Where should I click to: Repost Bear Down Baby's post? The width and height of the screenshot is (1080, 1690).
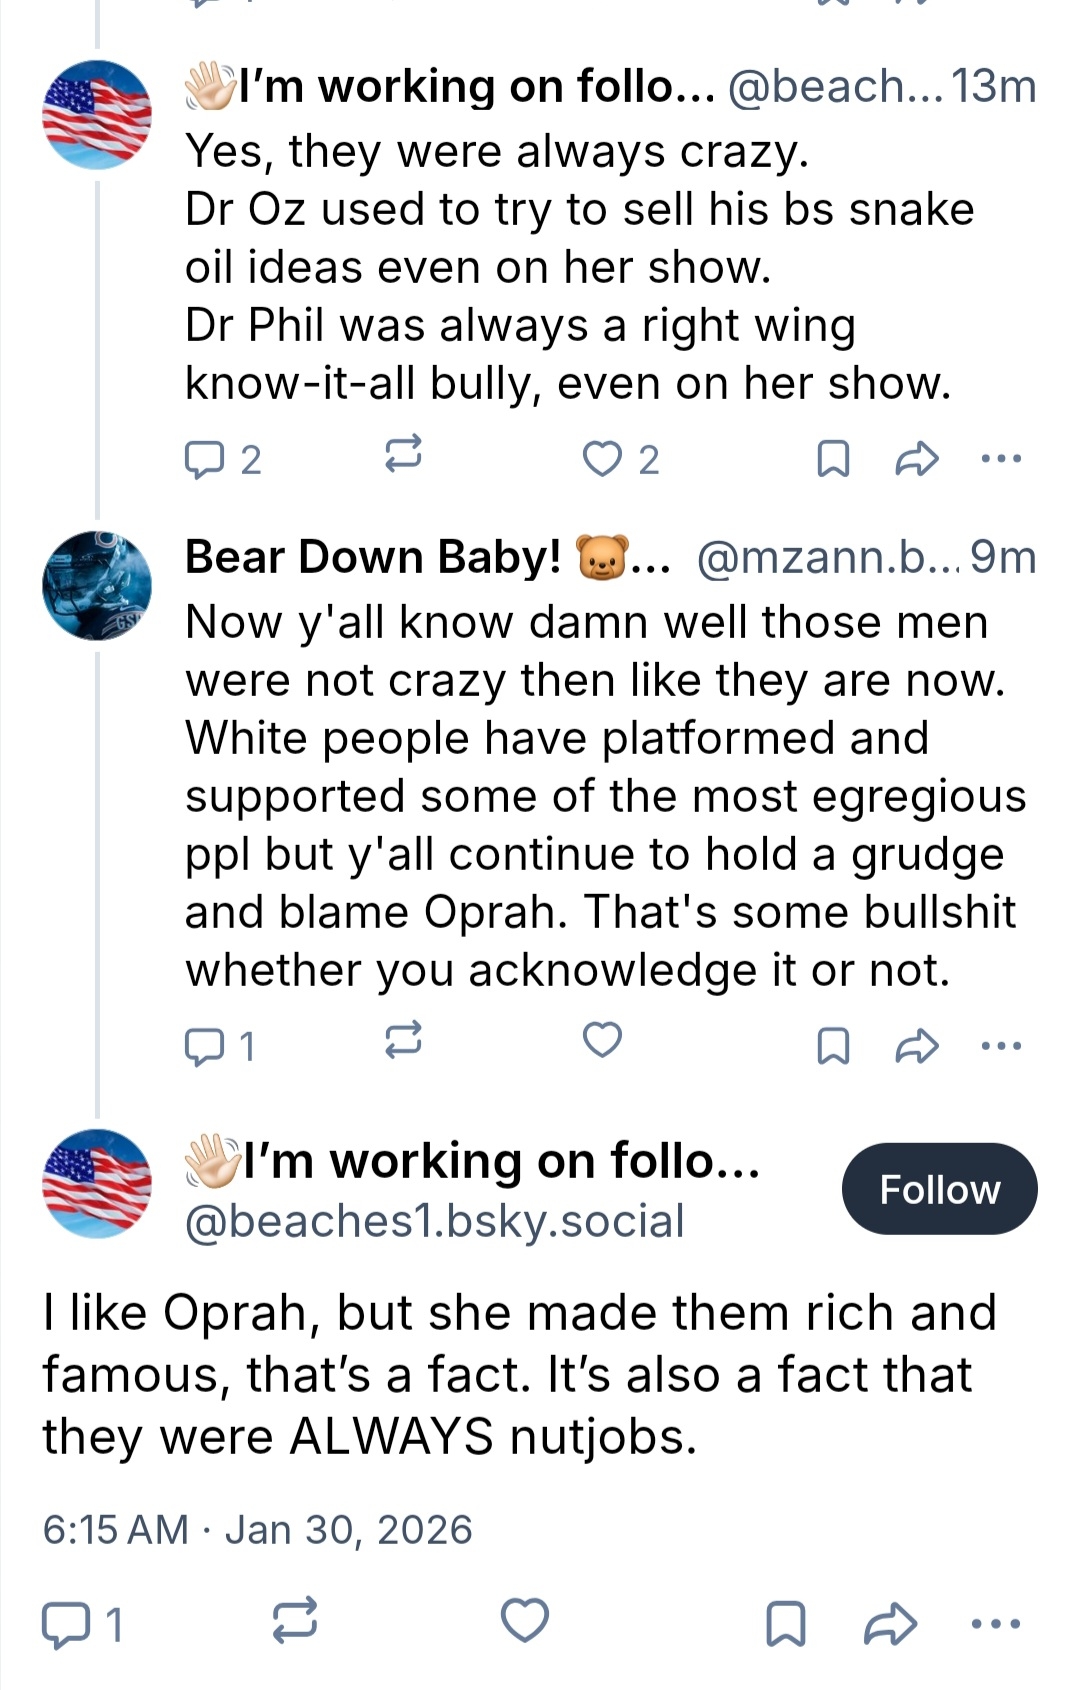pos(403,1041)
